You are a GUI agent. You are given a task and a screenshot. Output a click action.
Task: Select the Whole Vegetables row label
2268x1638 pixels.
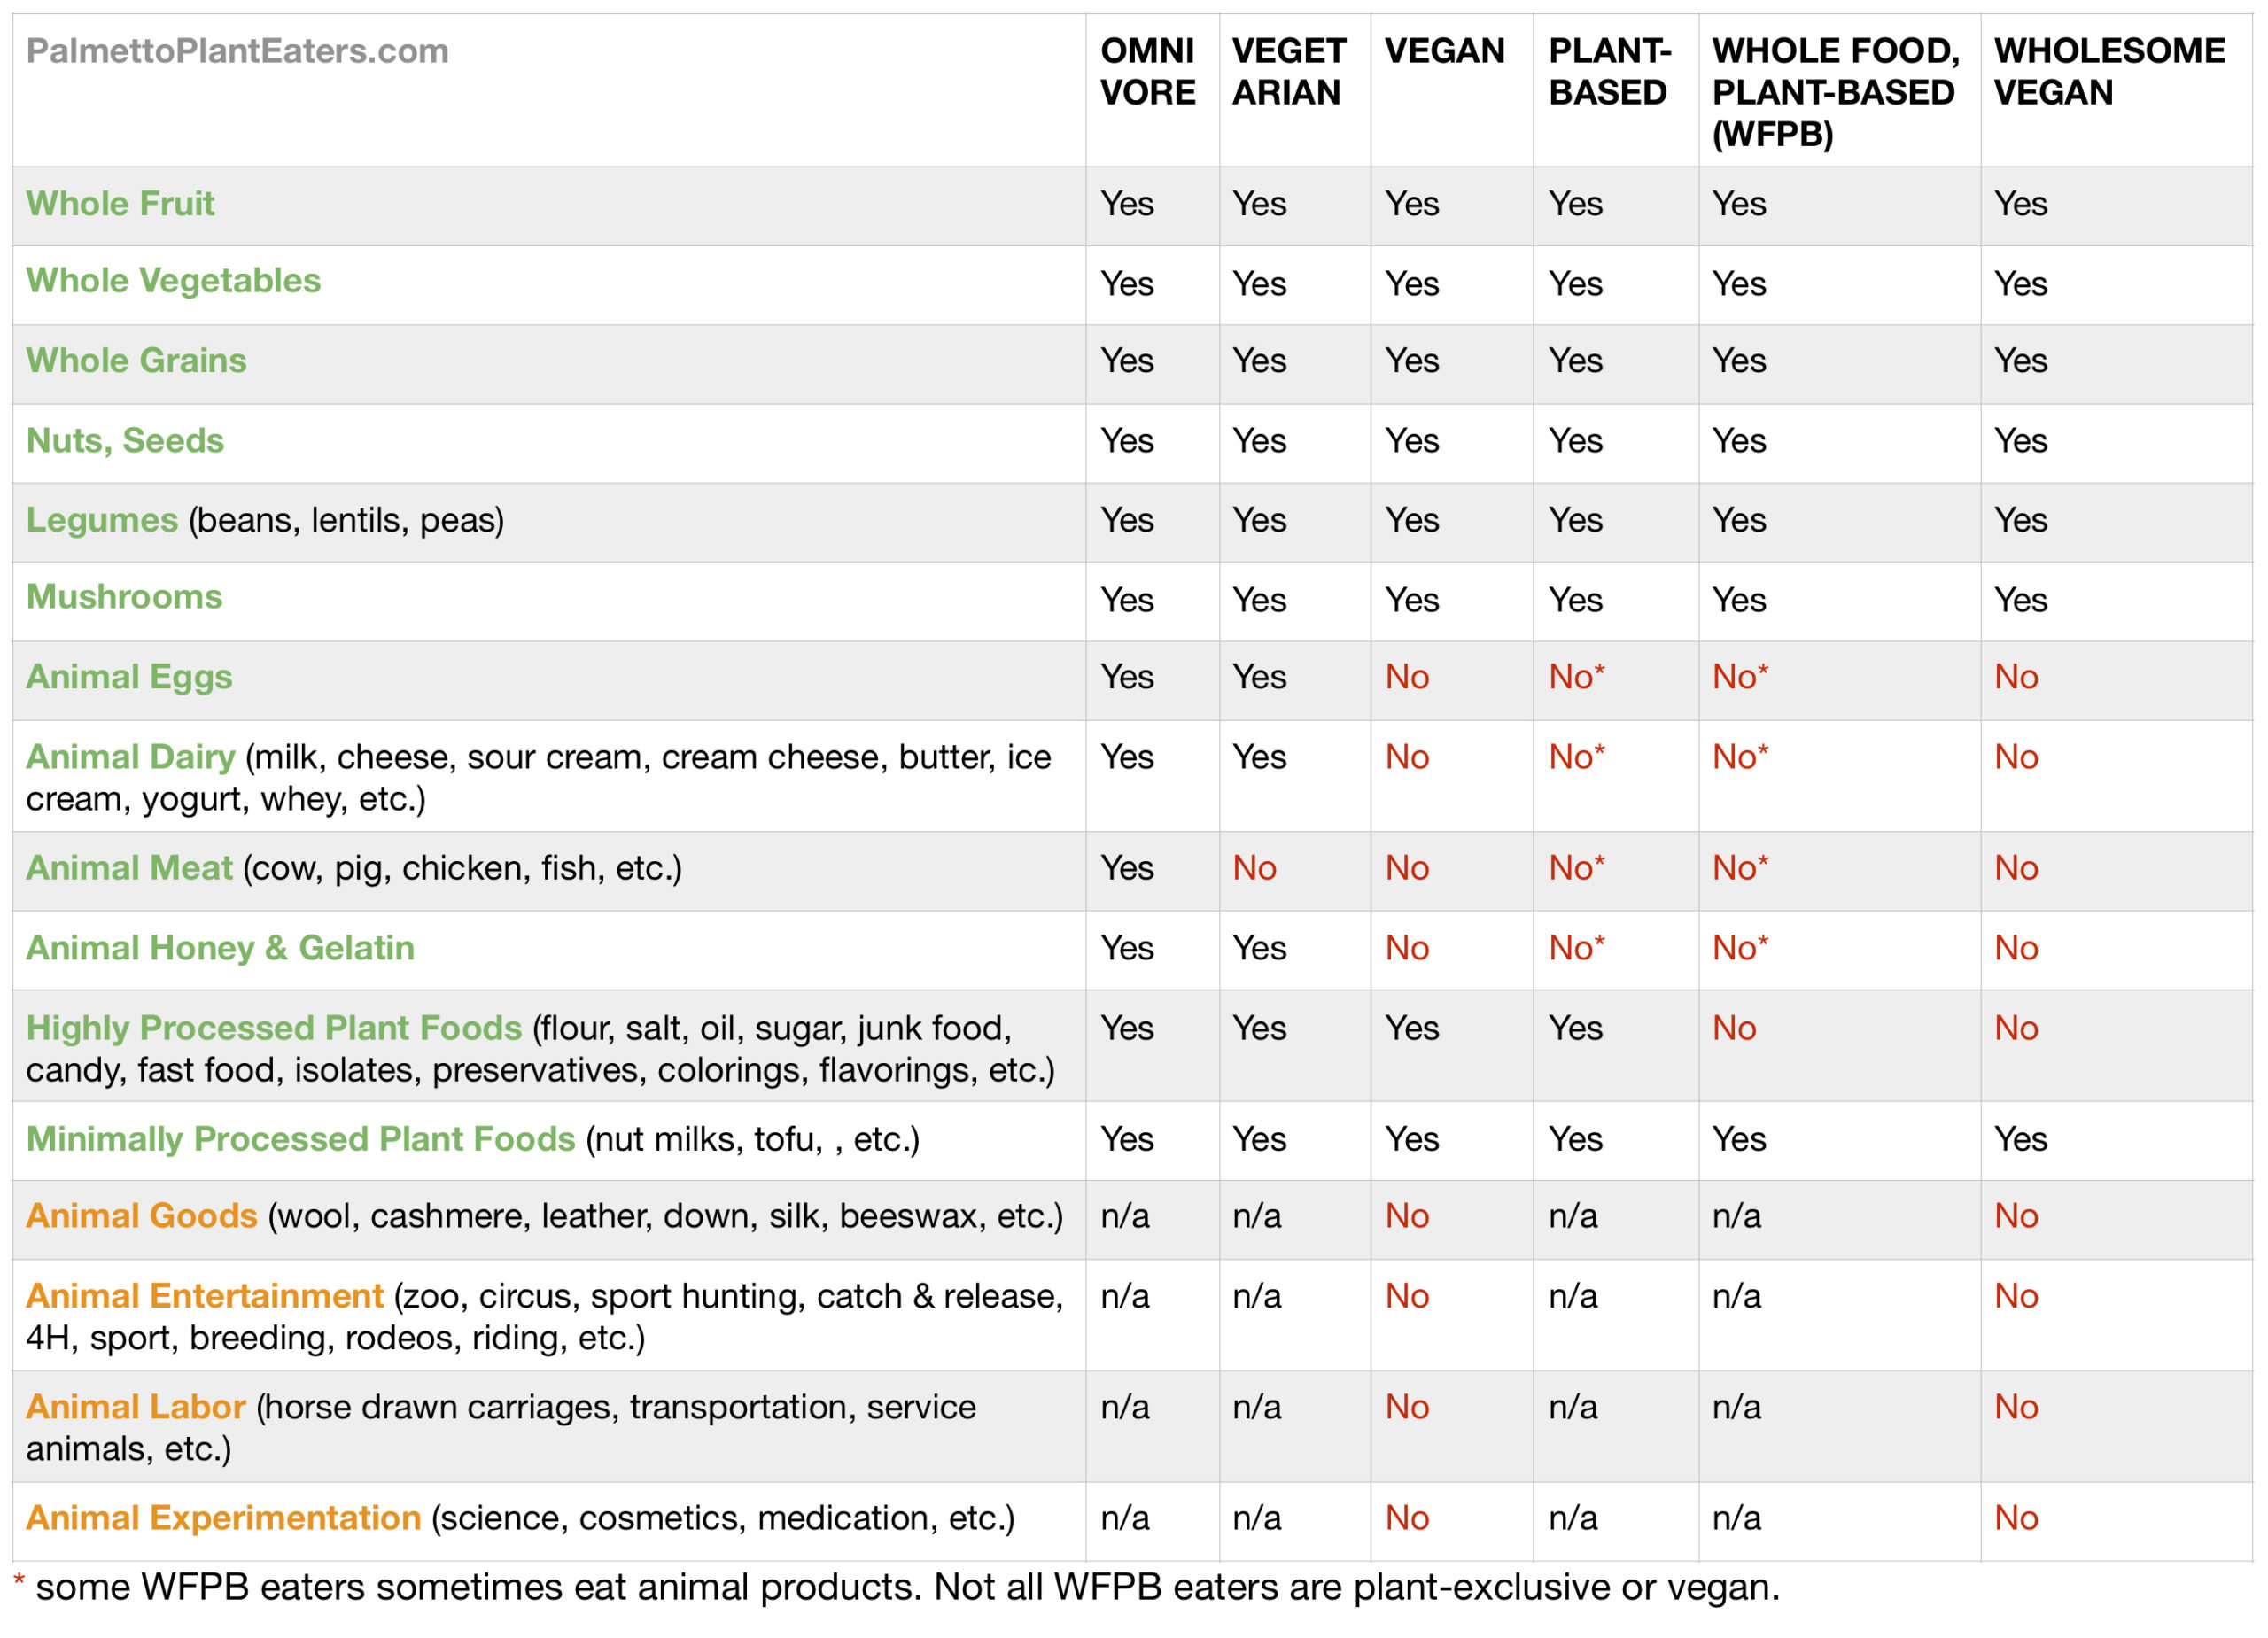point(173,281)
